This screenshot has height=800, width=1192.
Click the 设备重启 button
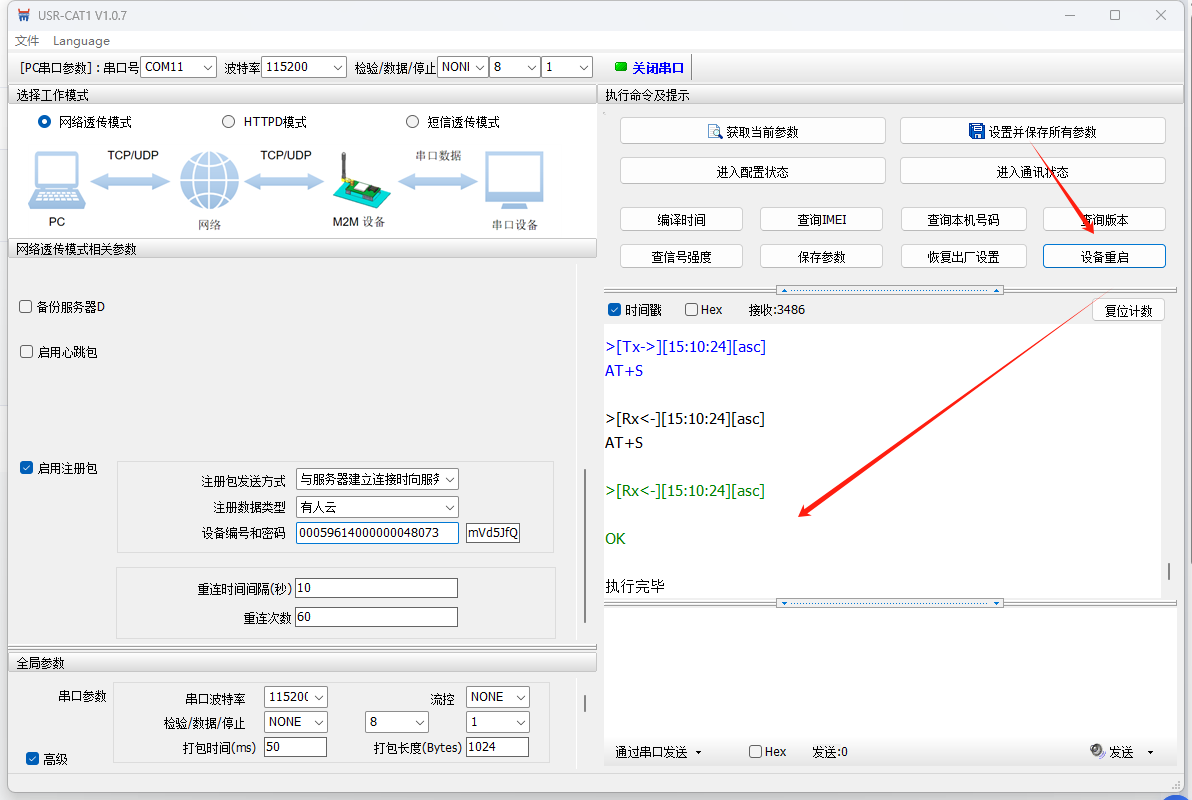point(1104,257)
